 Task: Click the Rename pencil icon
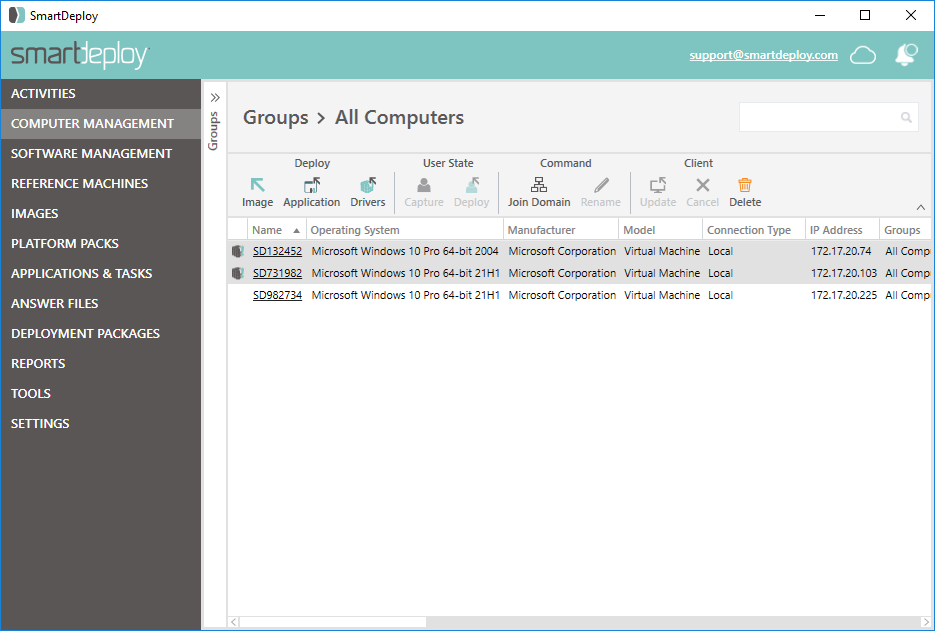click(601, 185)
